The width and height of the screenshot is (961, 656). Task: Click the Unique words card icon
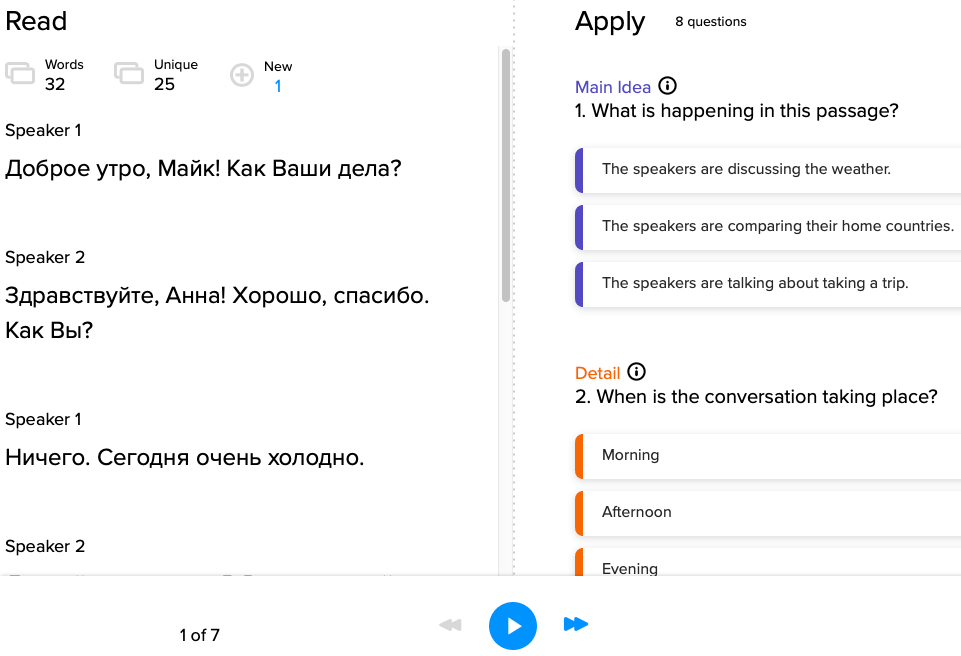click(129, 73)
